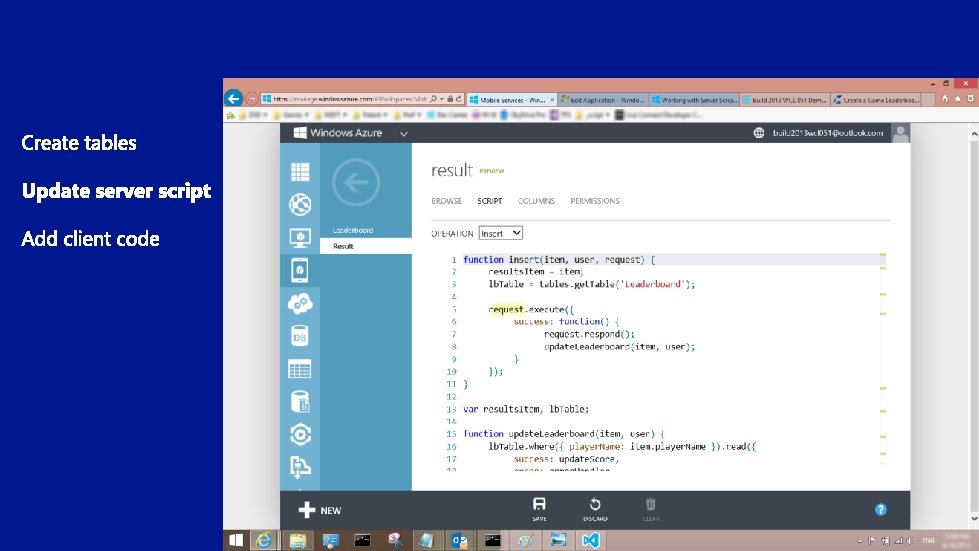Select Leaderboard table in left list
The width and height of the screenshot is (979, 551).
click(353, 230)
